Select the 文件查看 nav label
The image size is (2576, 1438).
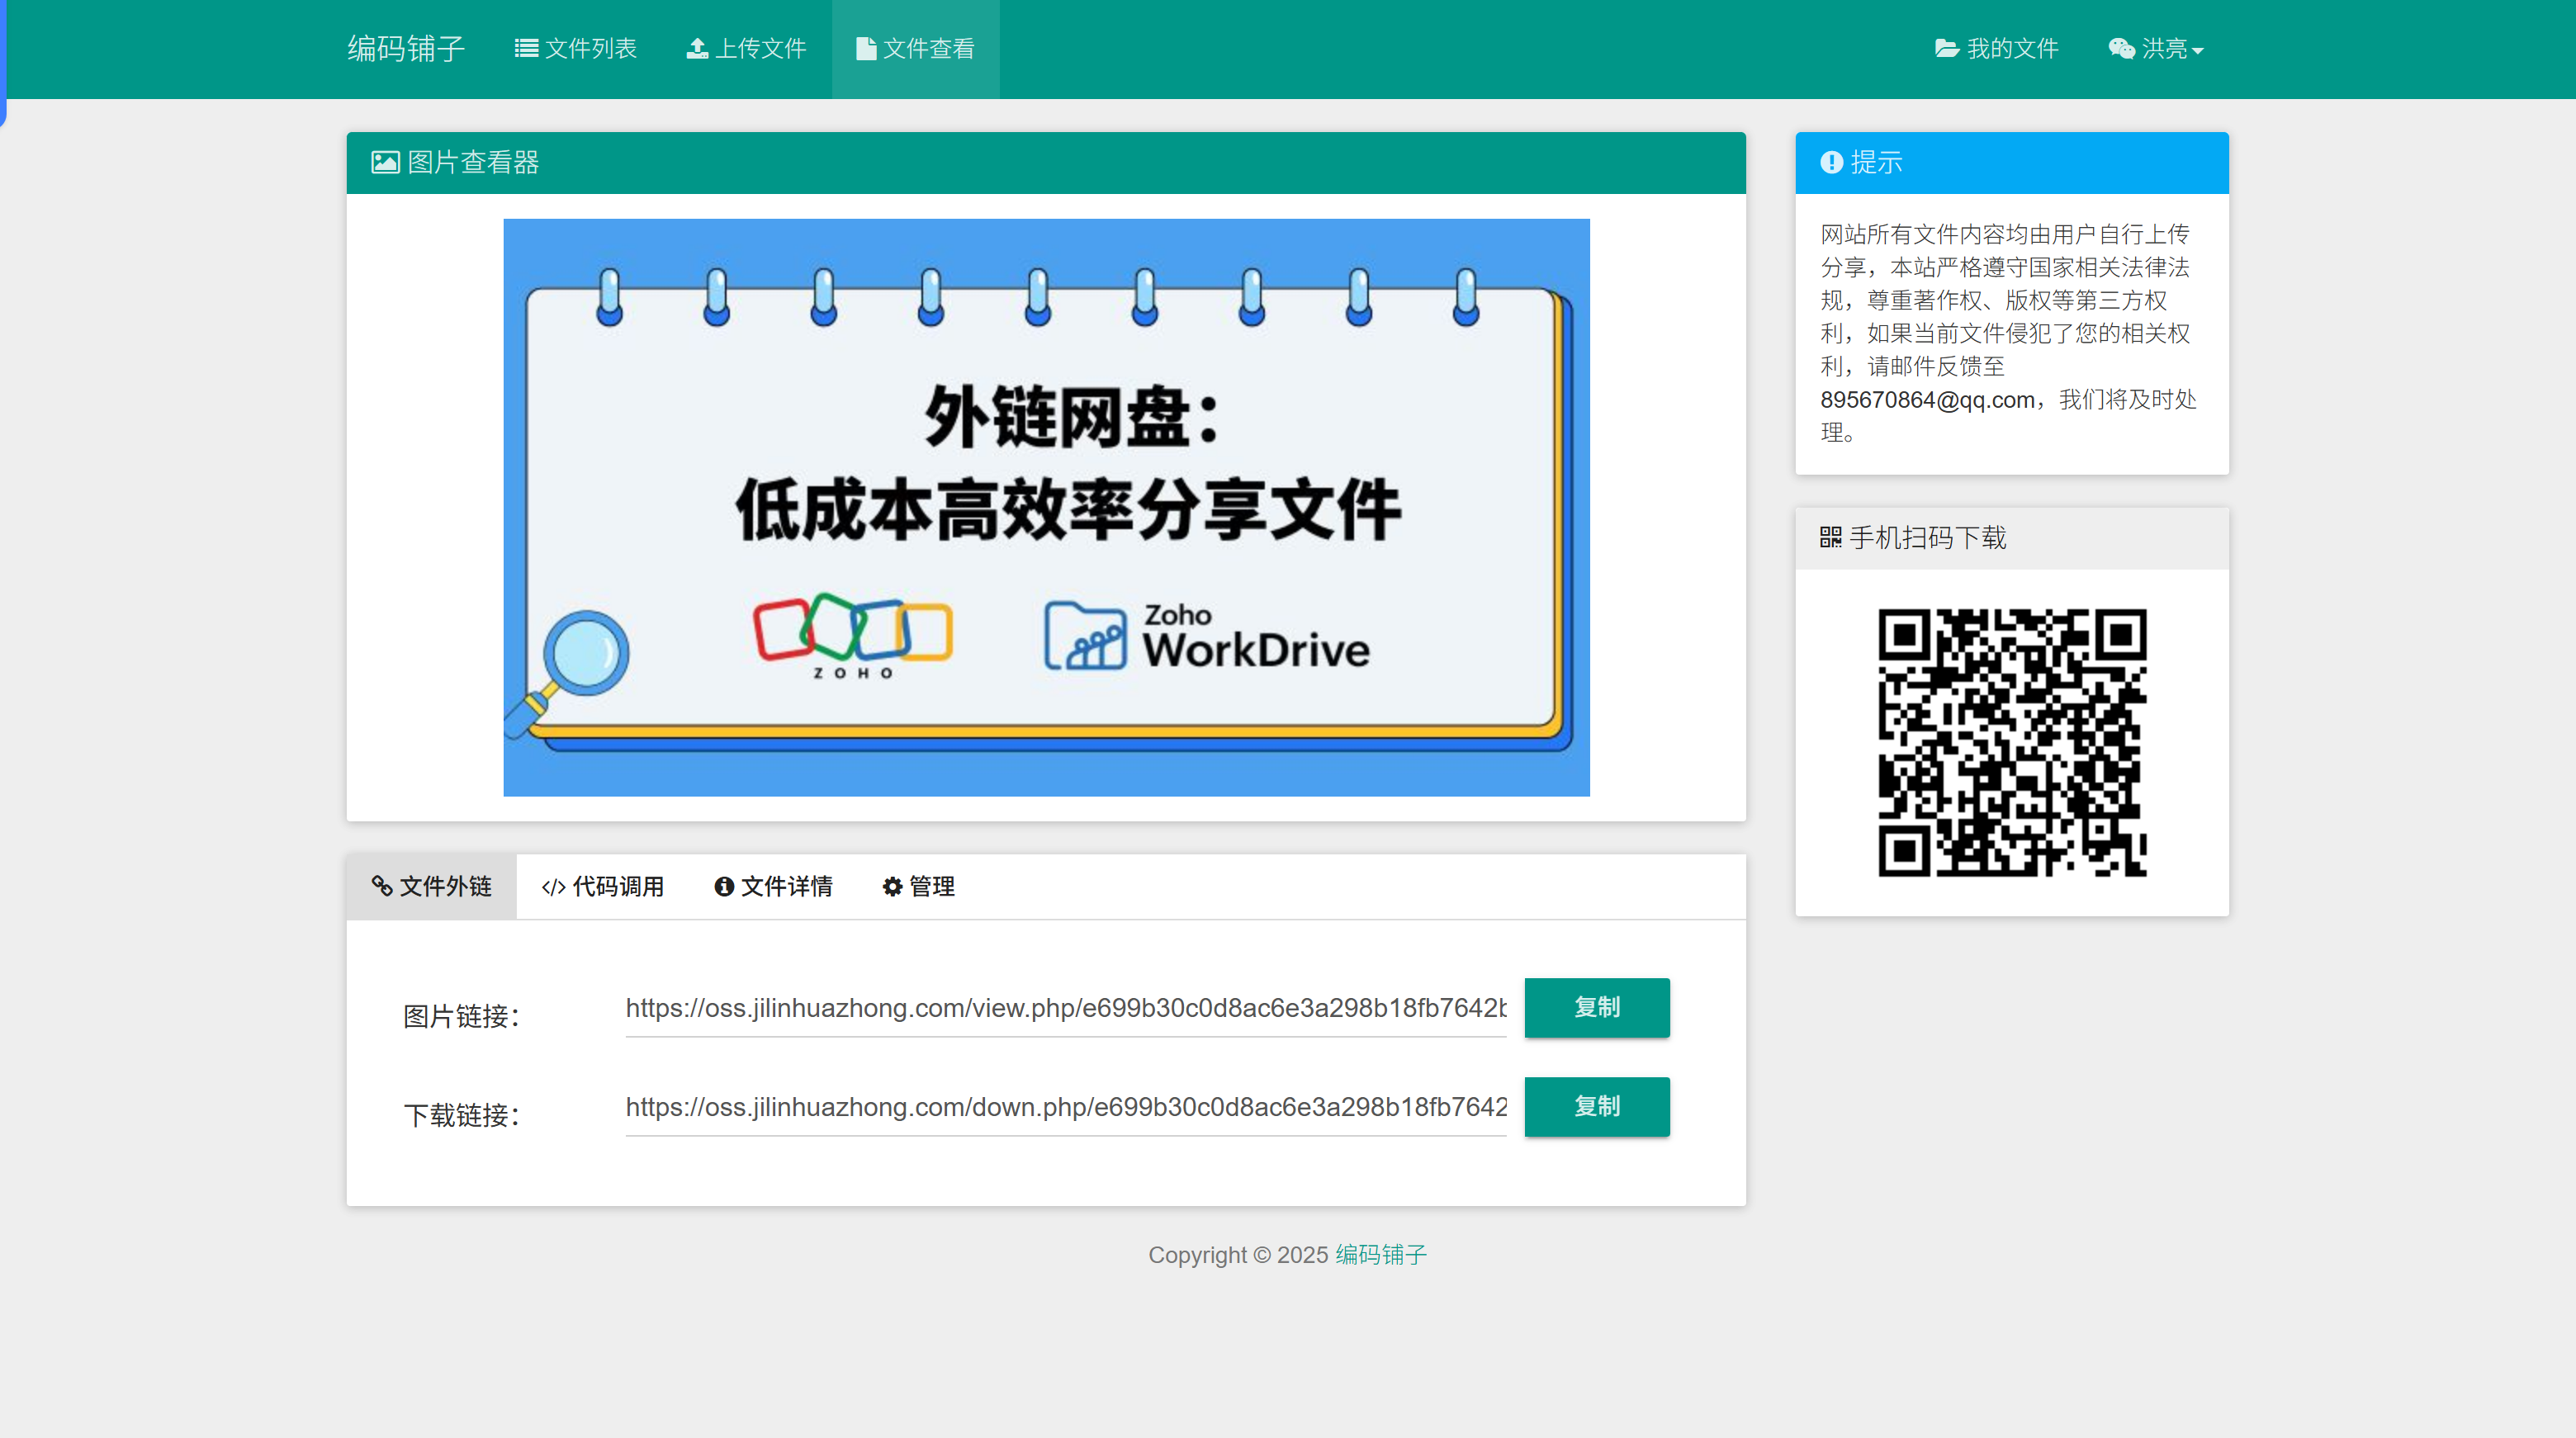(x=929, y=49)
